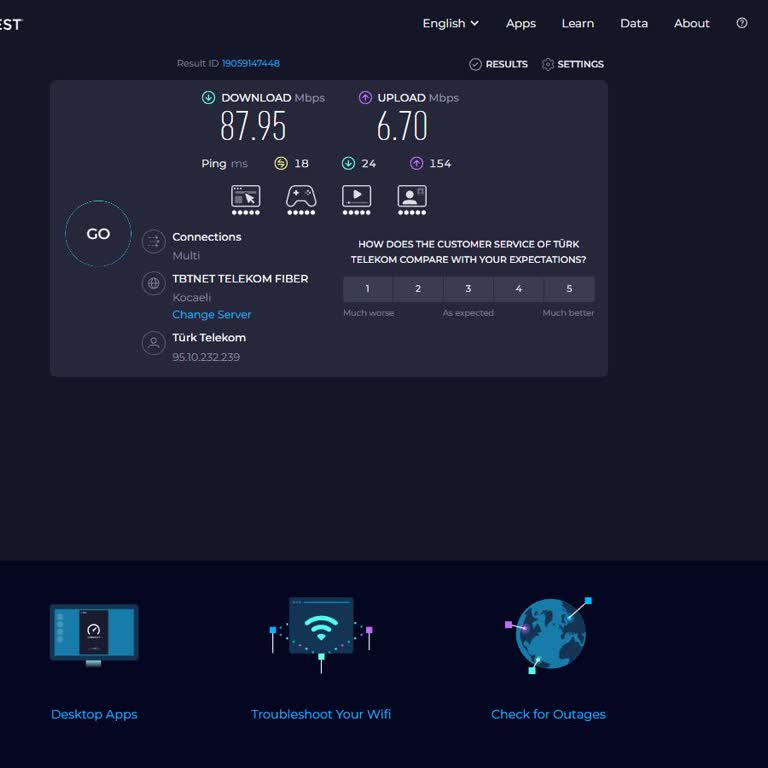This screenshot has width=768, height=768.
Task: Open SETTINGS page
Action: (x=580, y=64)
